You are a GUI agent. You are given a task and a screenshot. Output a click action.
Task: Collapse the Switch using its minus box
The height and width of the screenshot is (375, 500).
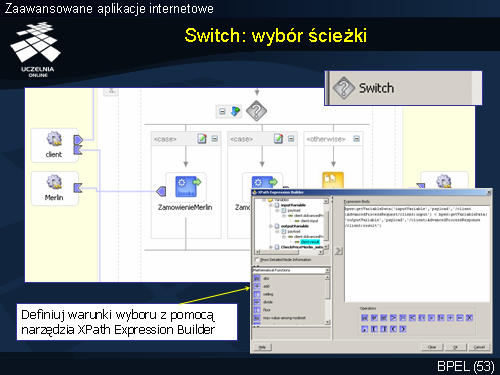[222, 111]
